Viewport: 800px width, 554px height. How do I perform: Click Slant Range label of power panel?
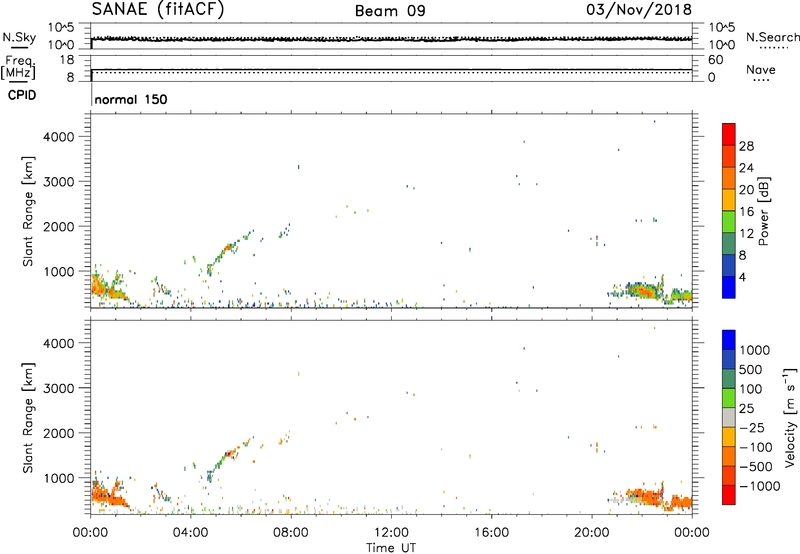[28, 211]
